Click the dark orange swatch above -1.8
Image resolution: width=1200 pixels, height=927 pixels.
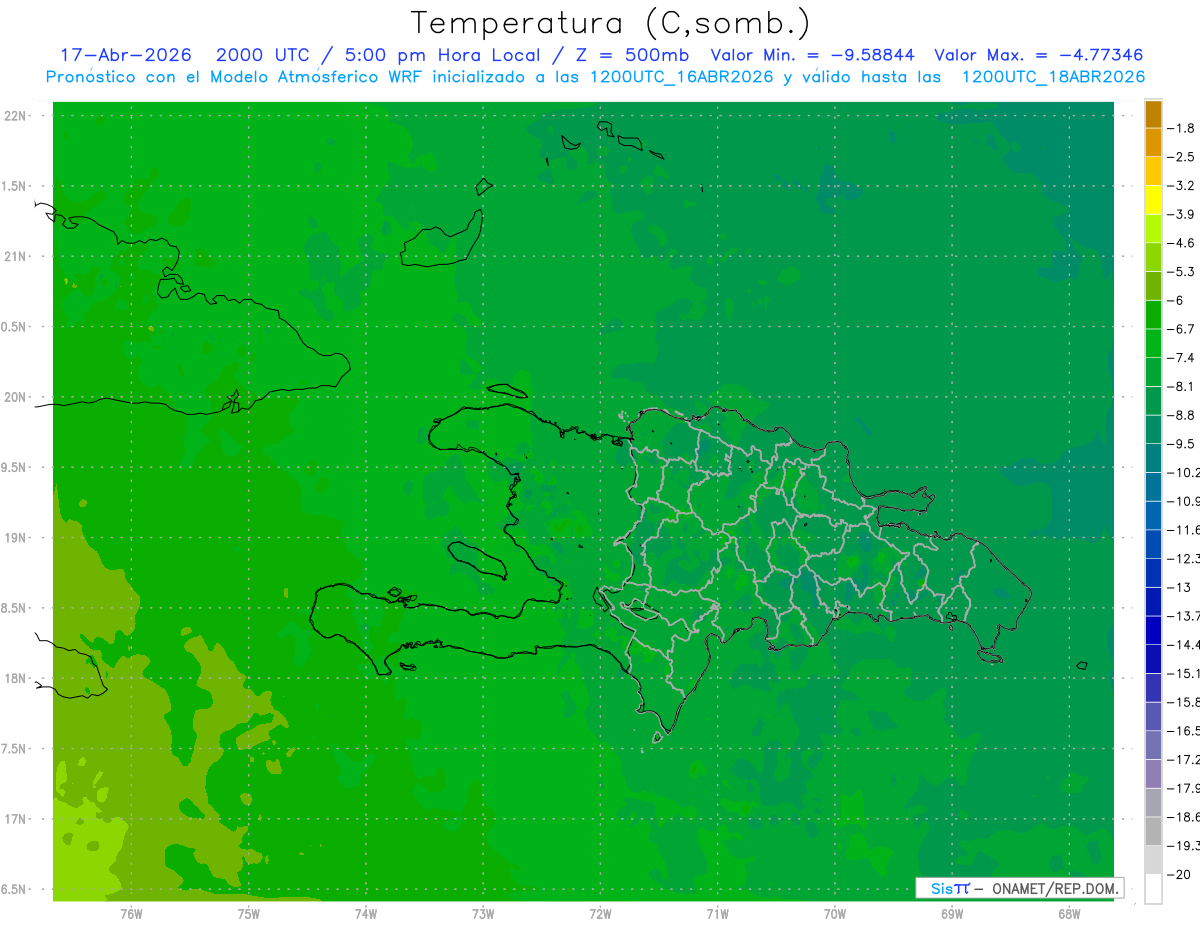1153,114
